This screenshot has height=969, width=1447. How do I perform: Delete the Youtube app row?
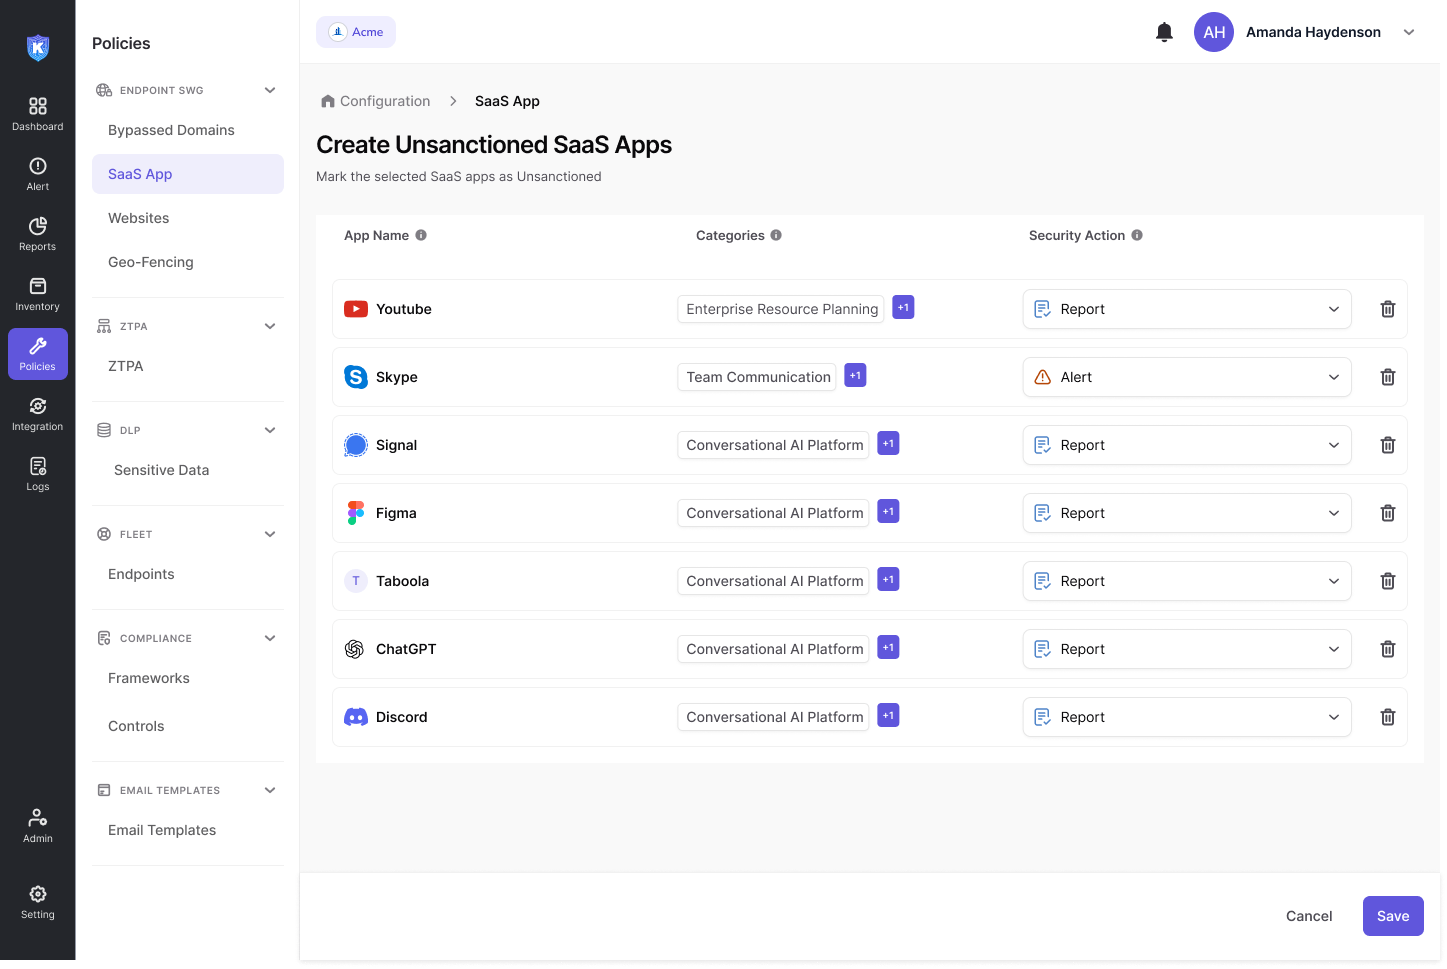click(1387, 309)
